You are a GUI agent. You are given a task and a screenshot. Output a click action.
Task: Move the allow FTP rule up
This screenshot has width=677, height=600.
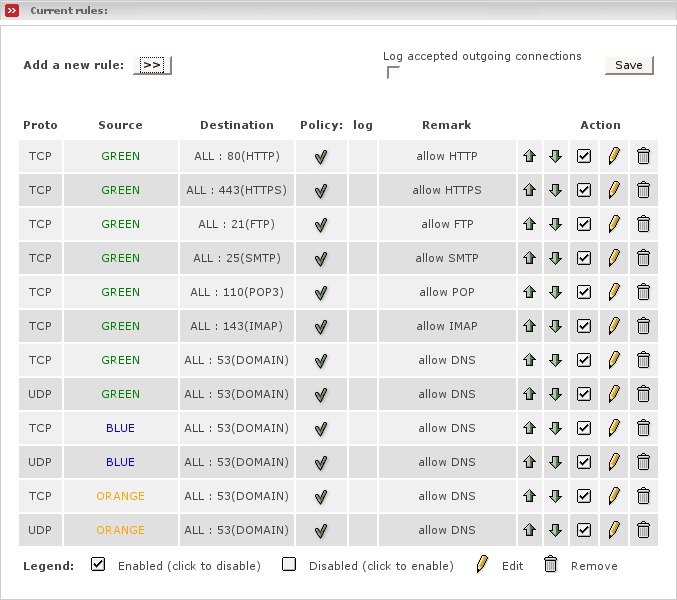click(x=530, y=224)
